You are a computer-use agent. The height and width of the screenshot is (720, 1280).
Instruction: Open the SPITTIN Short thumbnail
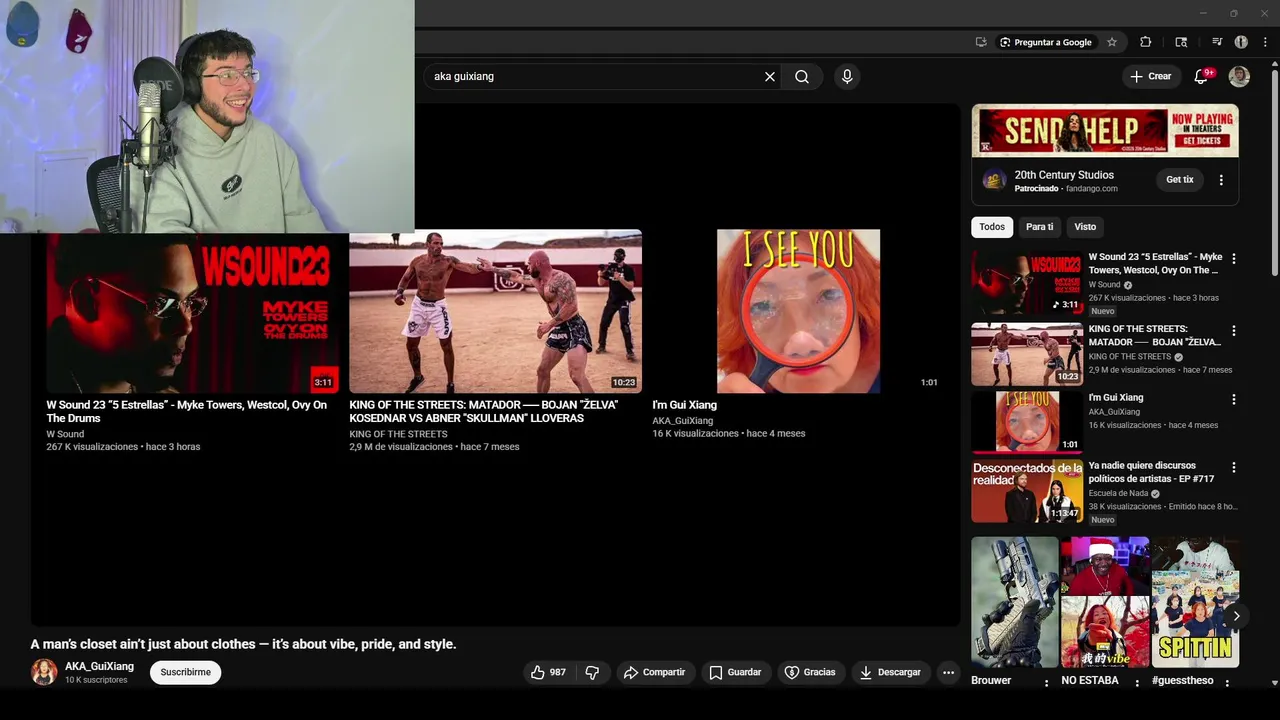[1195, 602]
